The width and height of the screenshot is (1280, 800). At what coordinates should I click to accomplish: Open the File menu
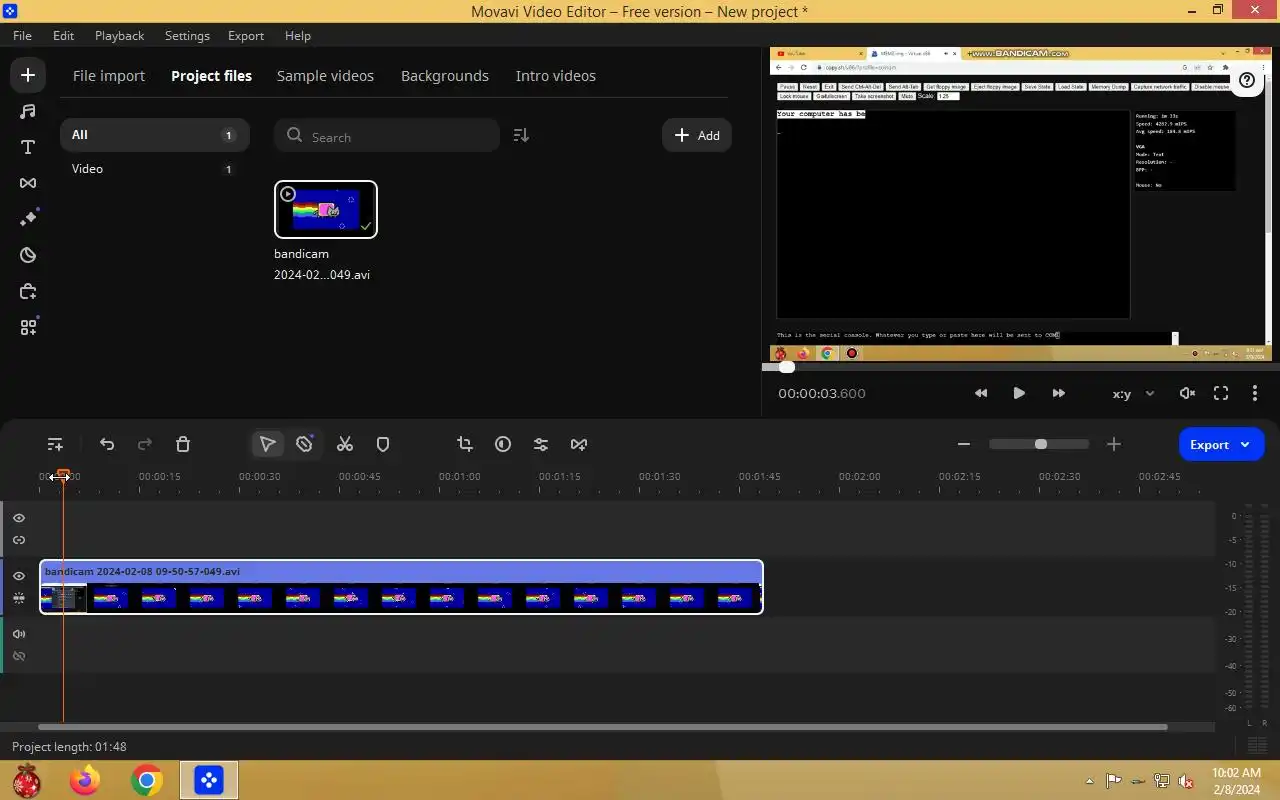(22, 35)
